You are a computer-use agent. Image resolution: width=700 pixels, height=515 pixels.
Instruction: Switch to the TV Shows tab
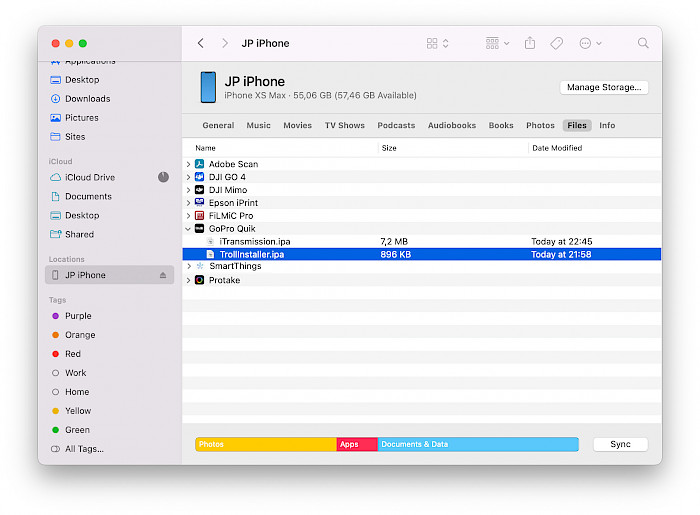pyautogui.click(x=345, y=125)
